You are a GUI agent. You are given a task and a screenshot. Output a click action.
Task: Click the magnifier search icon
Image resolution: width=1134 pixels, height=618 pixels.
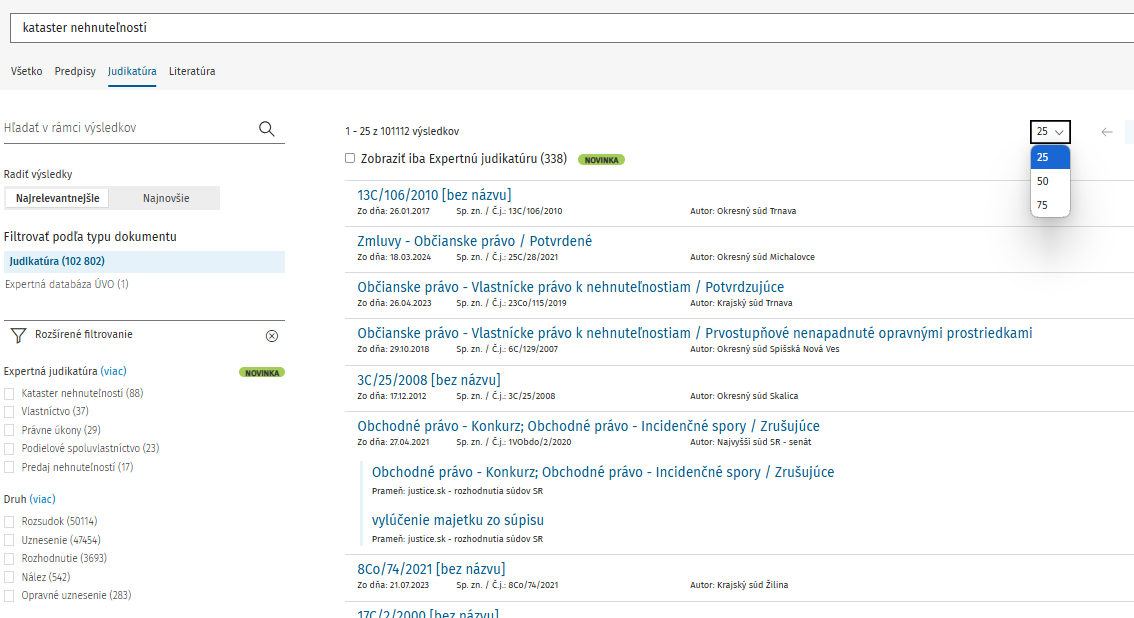266,128
